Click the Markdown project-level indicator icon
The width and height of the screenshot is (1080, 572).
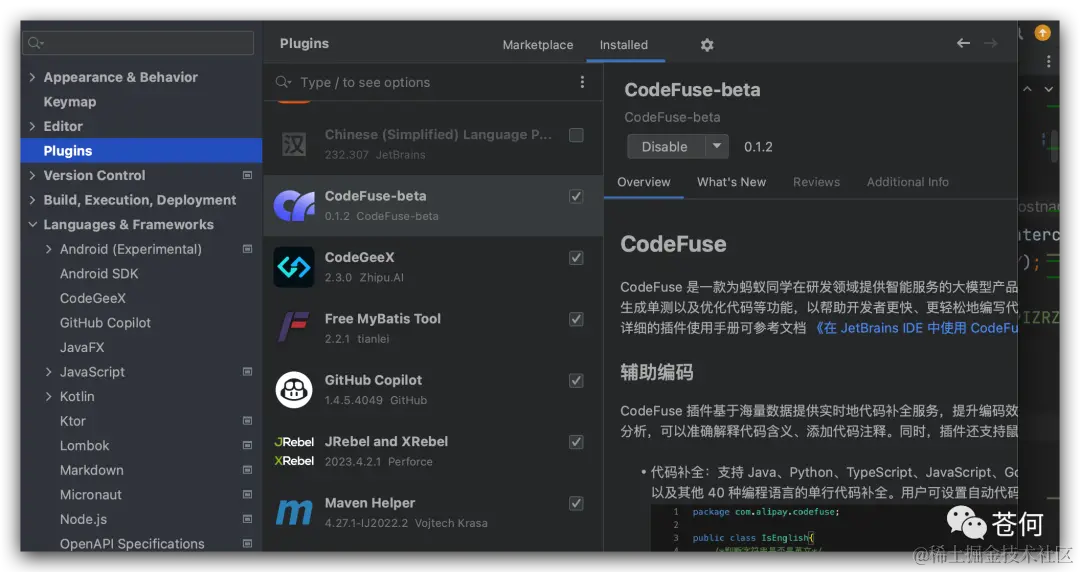(247, 470)
